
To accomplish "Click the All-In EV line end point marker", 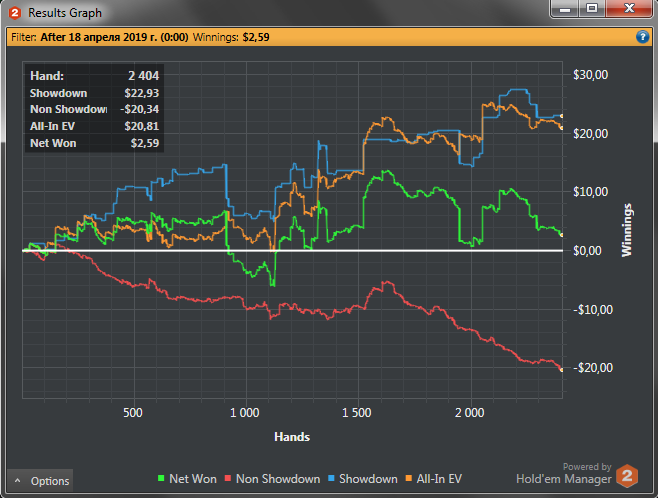I will [562, 128].
